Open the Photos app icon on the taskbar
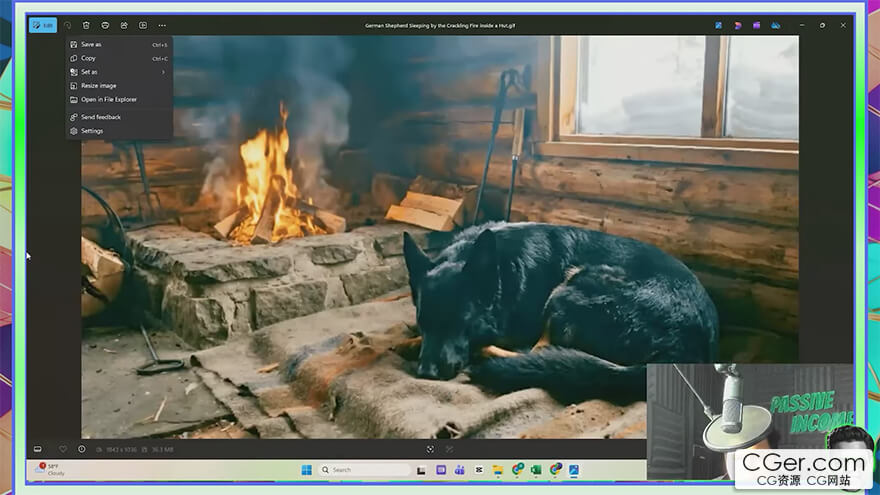Image resolution: width=880 pixels, height=495 pixels. coord(574,470)
